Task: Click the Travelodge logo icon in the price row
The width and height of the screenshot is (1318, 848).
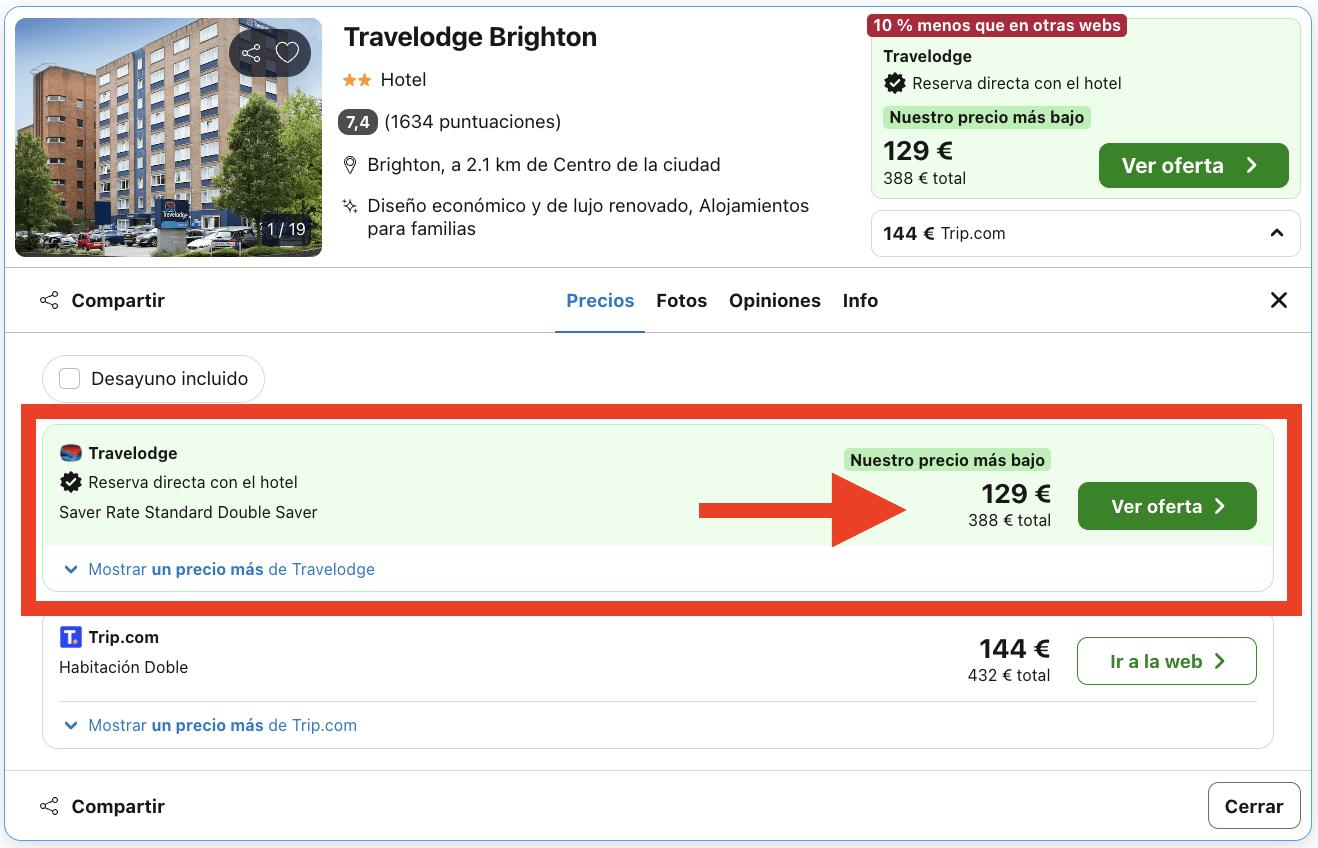Action: [71, 453]
